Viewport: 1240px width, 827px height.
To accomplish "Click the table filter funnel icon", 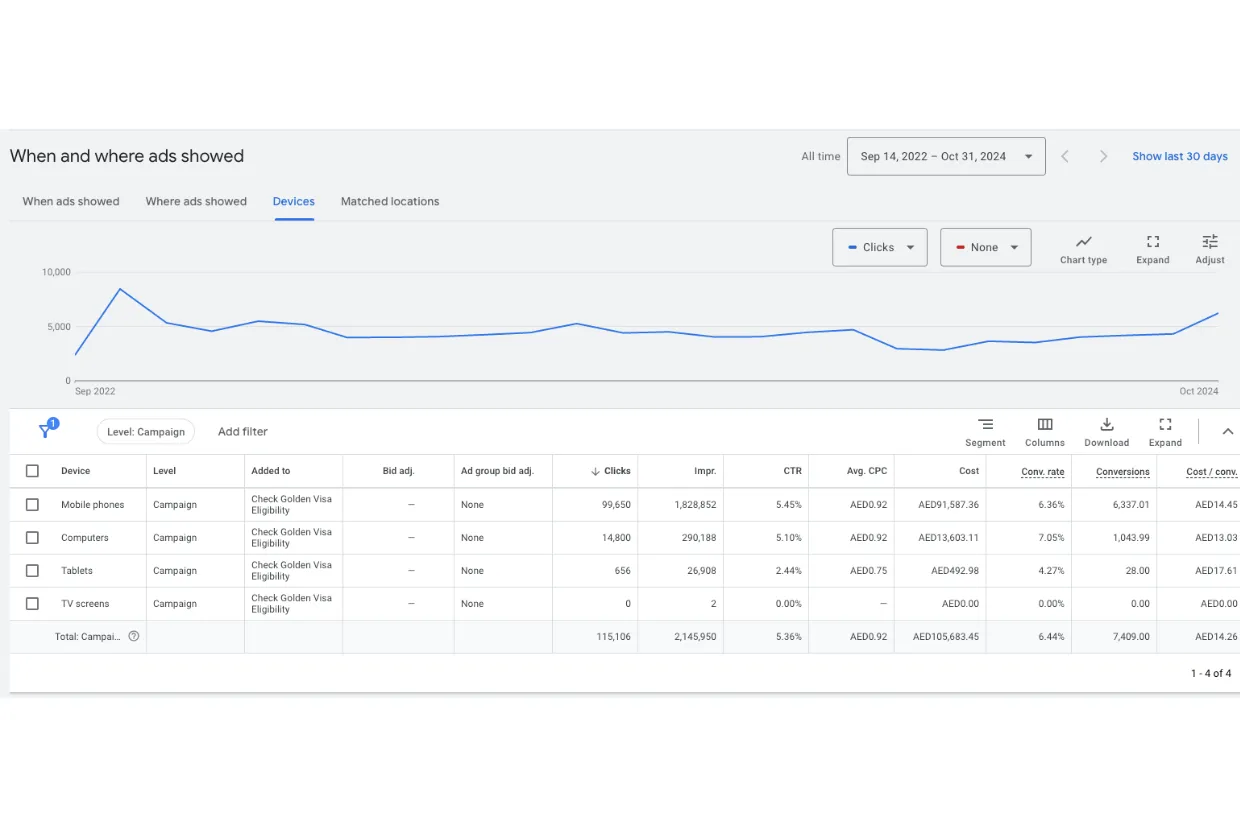I will click(45, 431).
